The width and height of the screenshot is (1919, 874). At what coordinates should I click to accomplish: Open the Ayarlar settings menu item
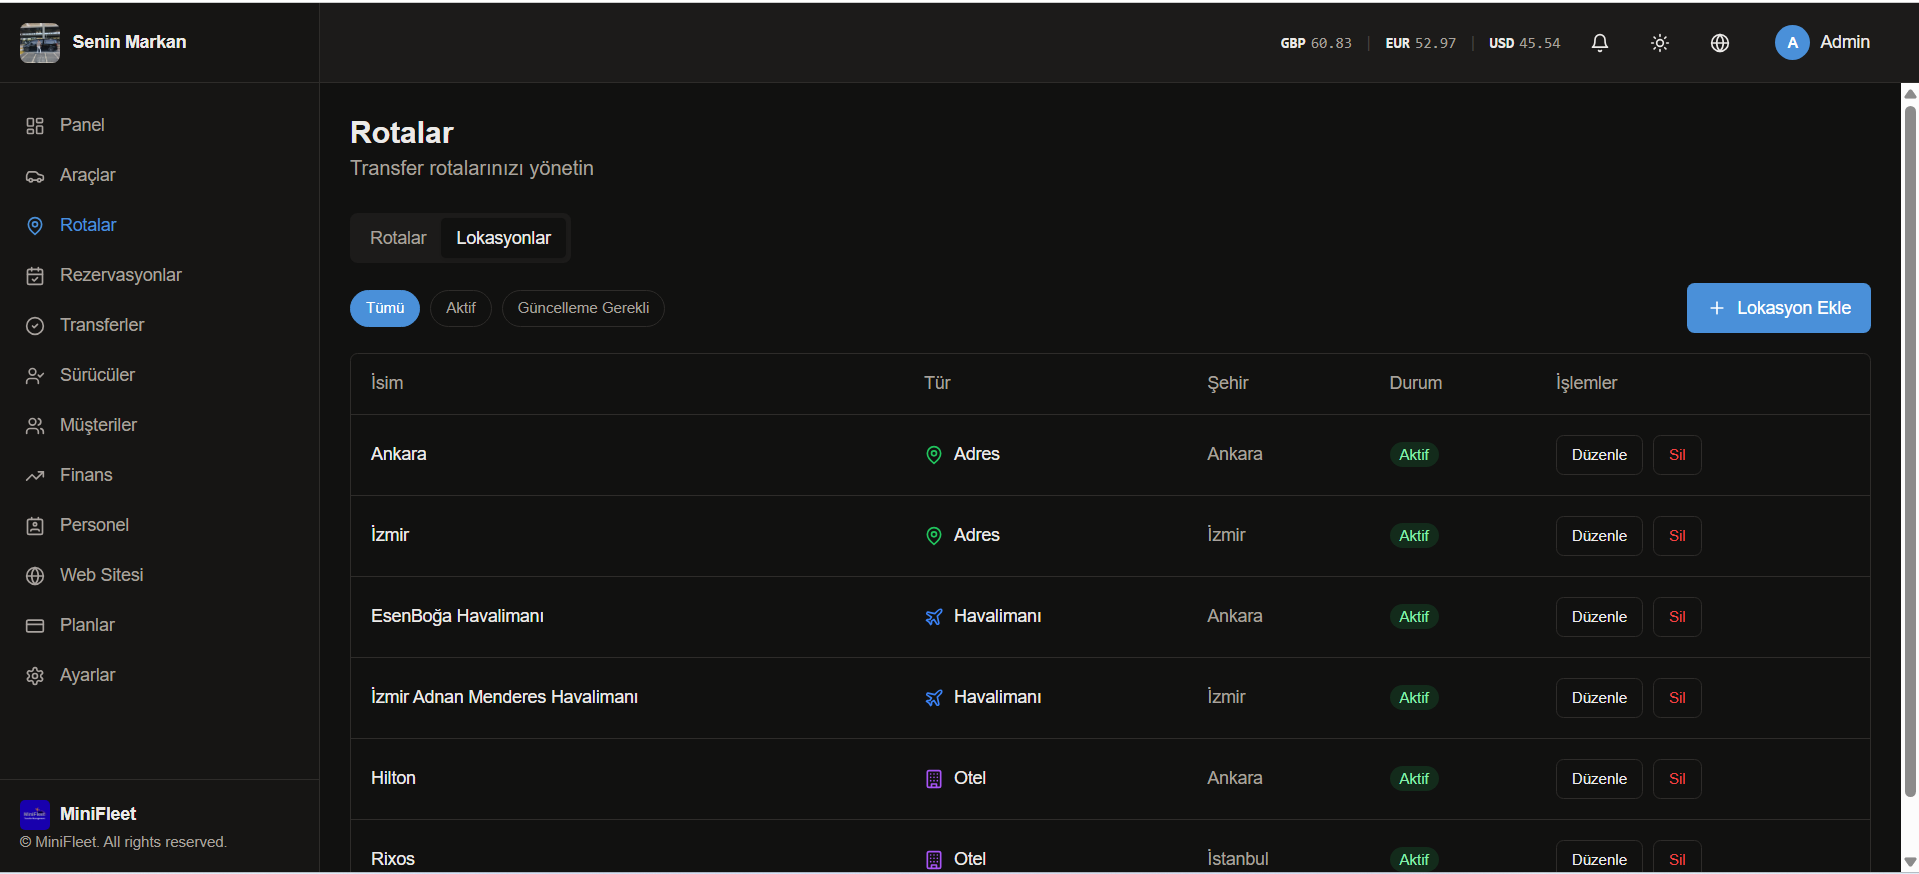point(160,675)
